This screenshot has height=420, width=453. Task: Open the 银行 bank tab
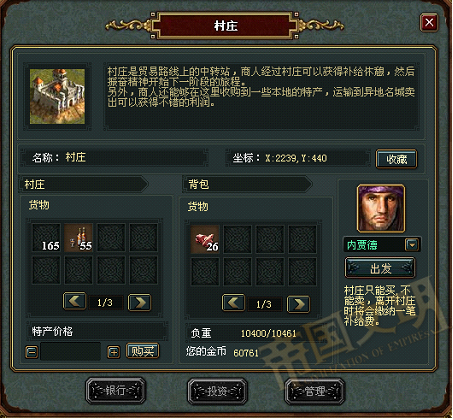[116, 391]
